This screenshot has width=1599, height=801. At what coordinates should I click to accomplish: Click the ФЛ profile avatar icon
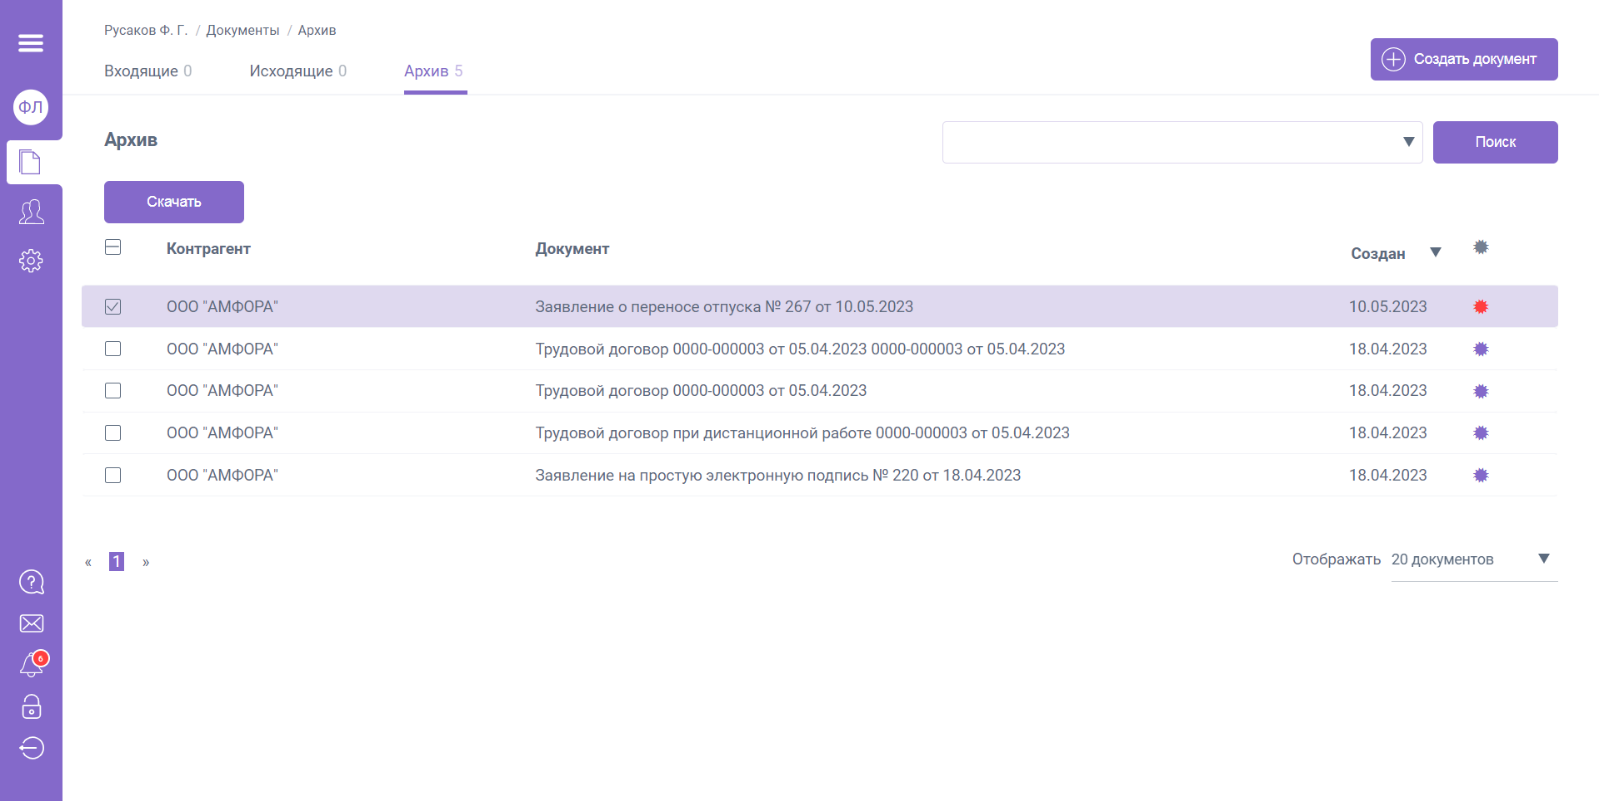click(x=31, y=107)
